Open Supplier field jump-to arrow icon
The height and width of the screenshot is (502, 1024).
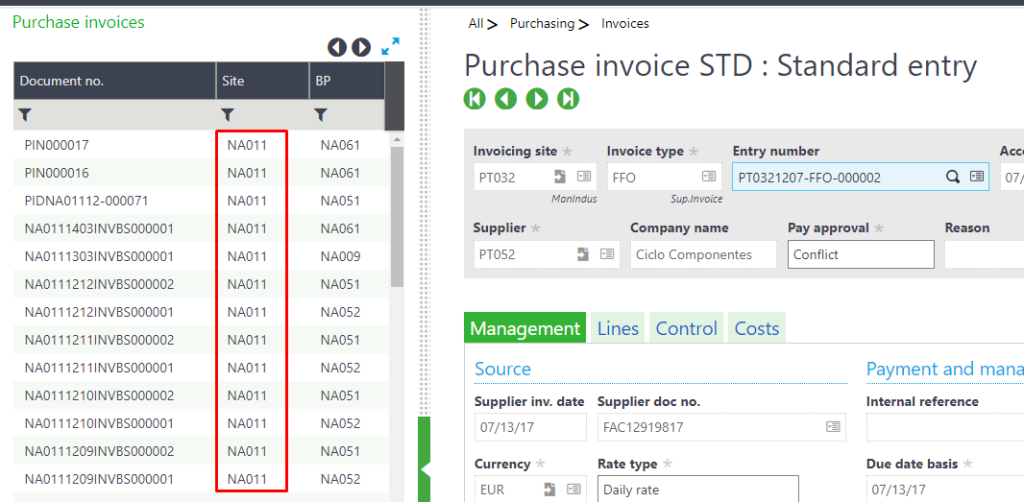[583, 254]
